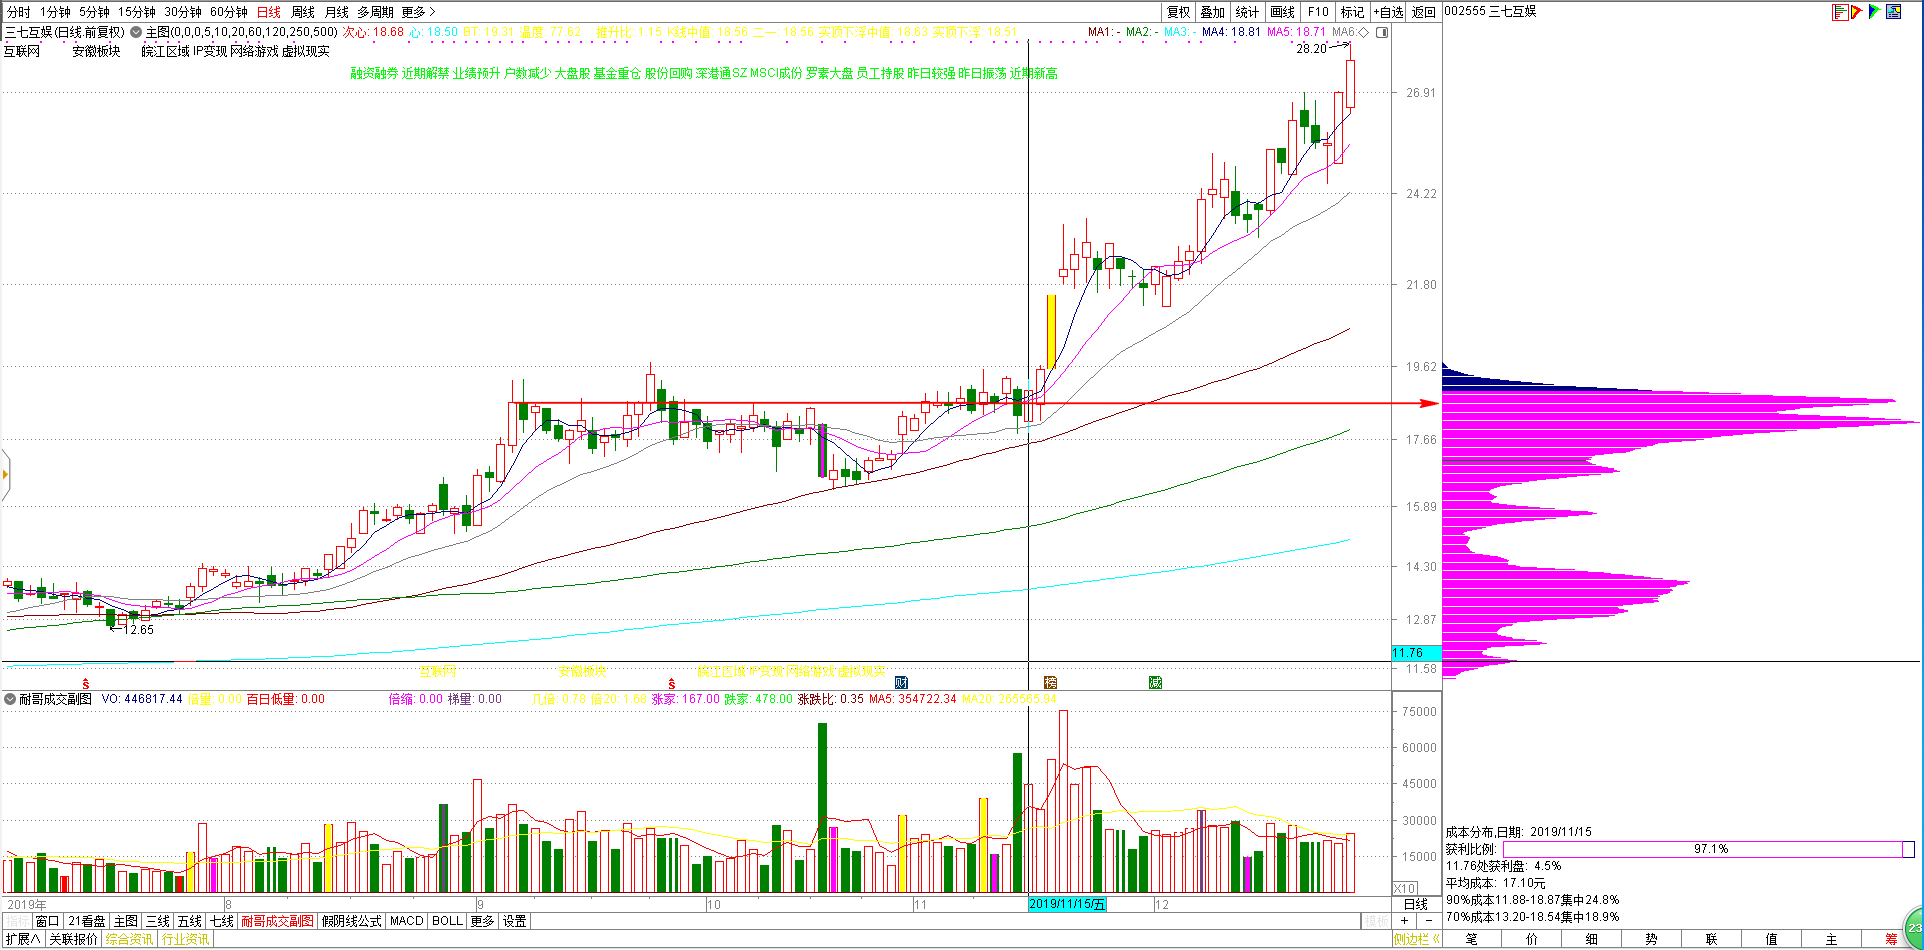Click the 获利比例 97.1% progress bar
Screen dimensions: 1924x950
click(1708, 849)
